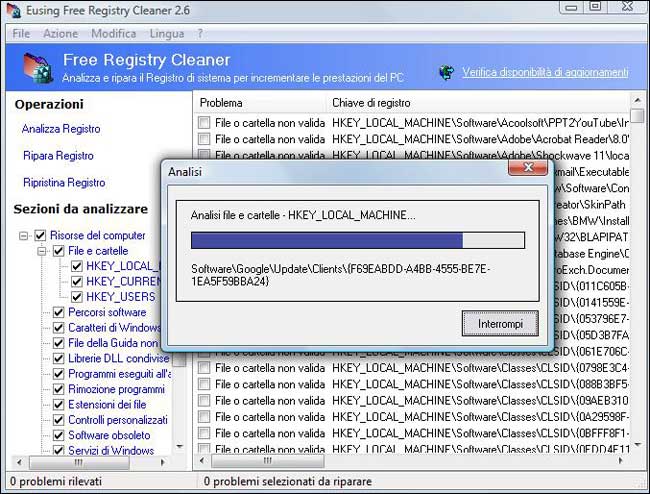Screen dimensions: 650x494
Task: Close the Analisi dialog with red X
Action: point(527,169)
